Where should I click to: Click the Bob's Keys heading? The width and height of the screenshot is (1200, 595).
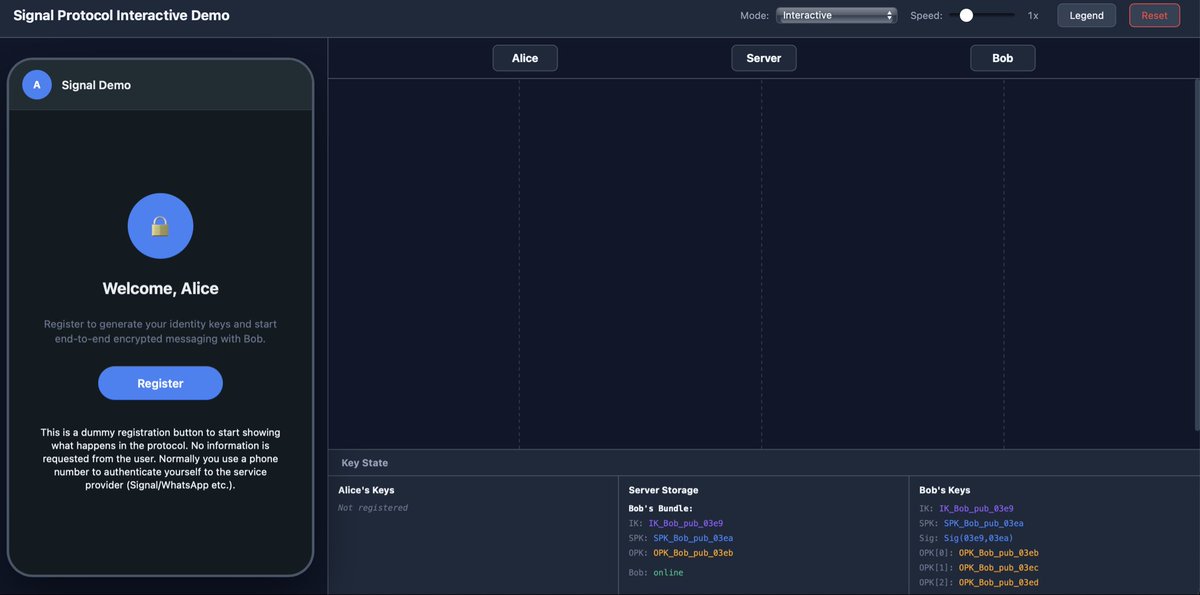[x=945, y=490]
